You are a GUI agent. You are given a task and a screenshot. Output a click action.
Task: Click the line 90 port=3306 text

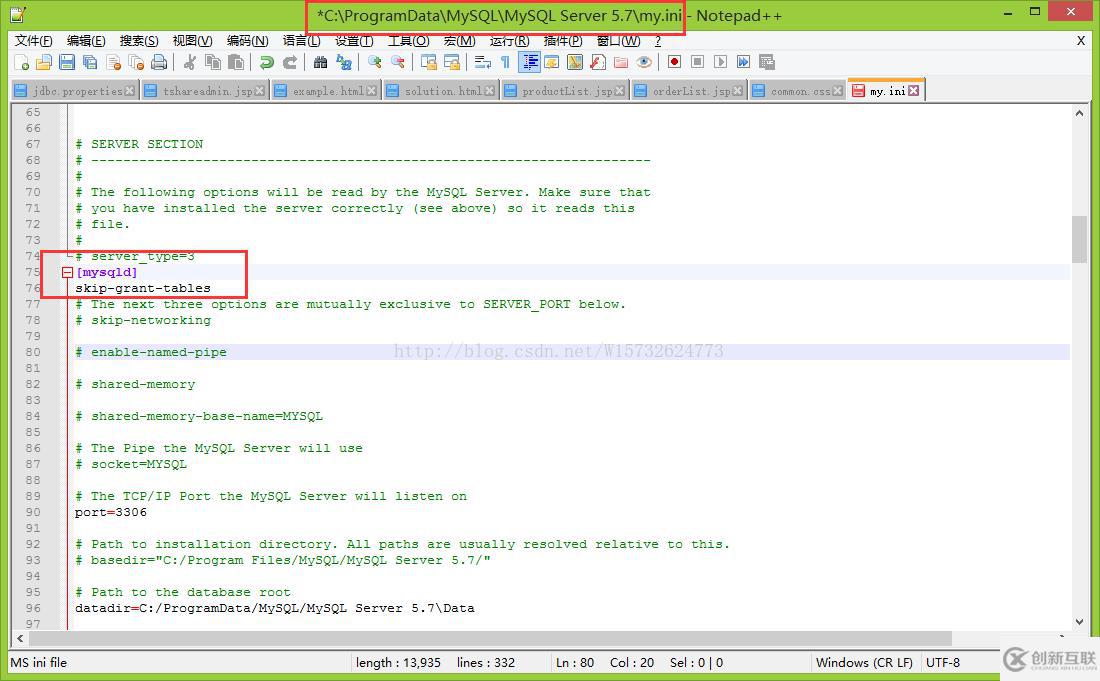[110, 512]
